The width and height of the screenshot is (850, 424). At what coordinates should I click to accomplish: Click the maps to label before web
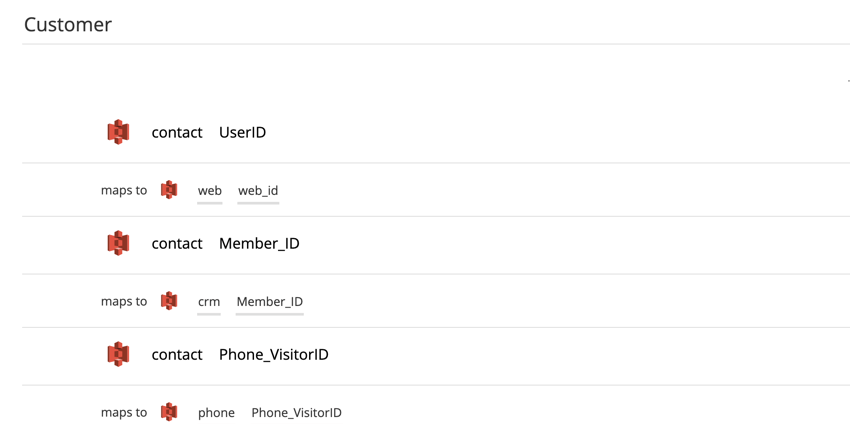point(124,190)
